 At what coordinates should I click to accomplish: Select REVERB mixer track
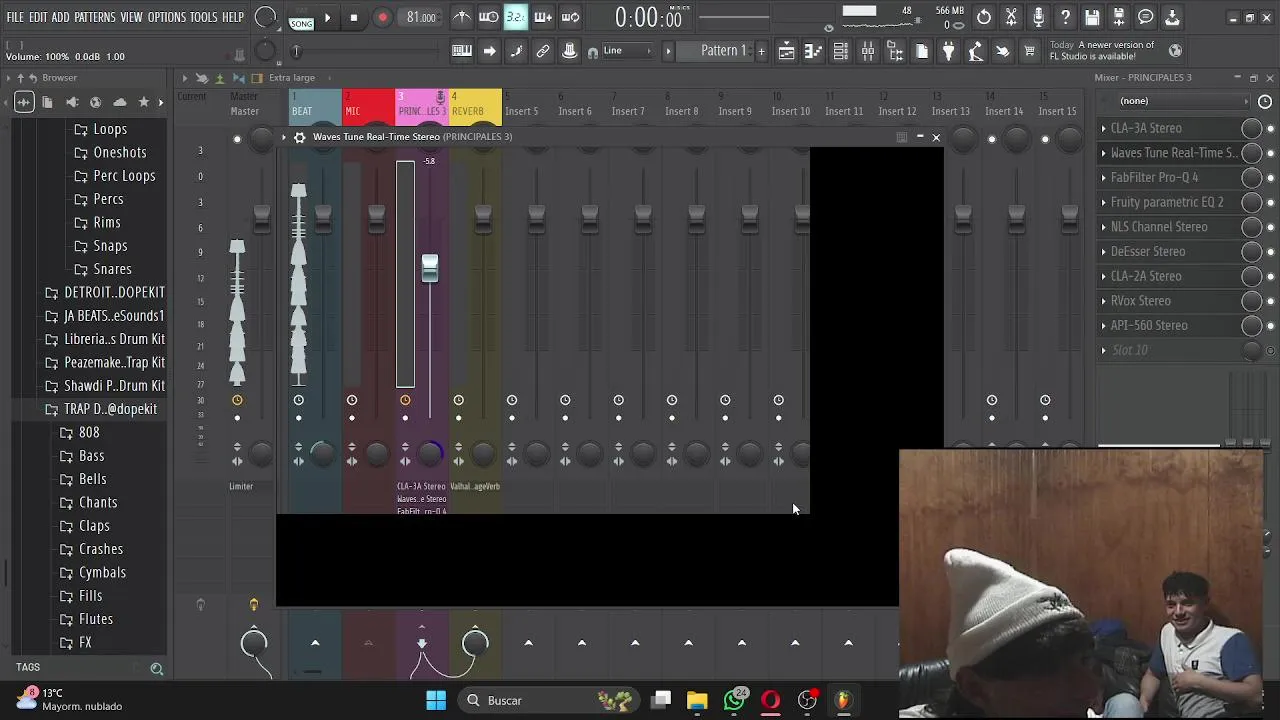pyautogui.click(x=475, y=106)
